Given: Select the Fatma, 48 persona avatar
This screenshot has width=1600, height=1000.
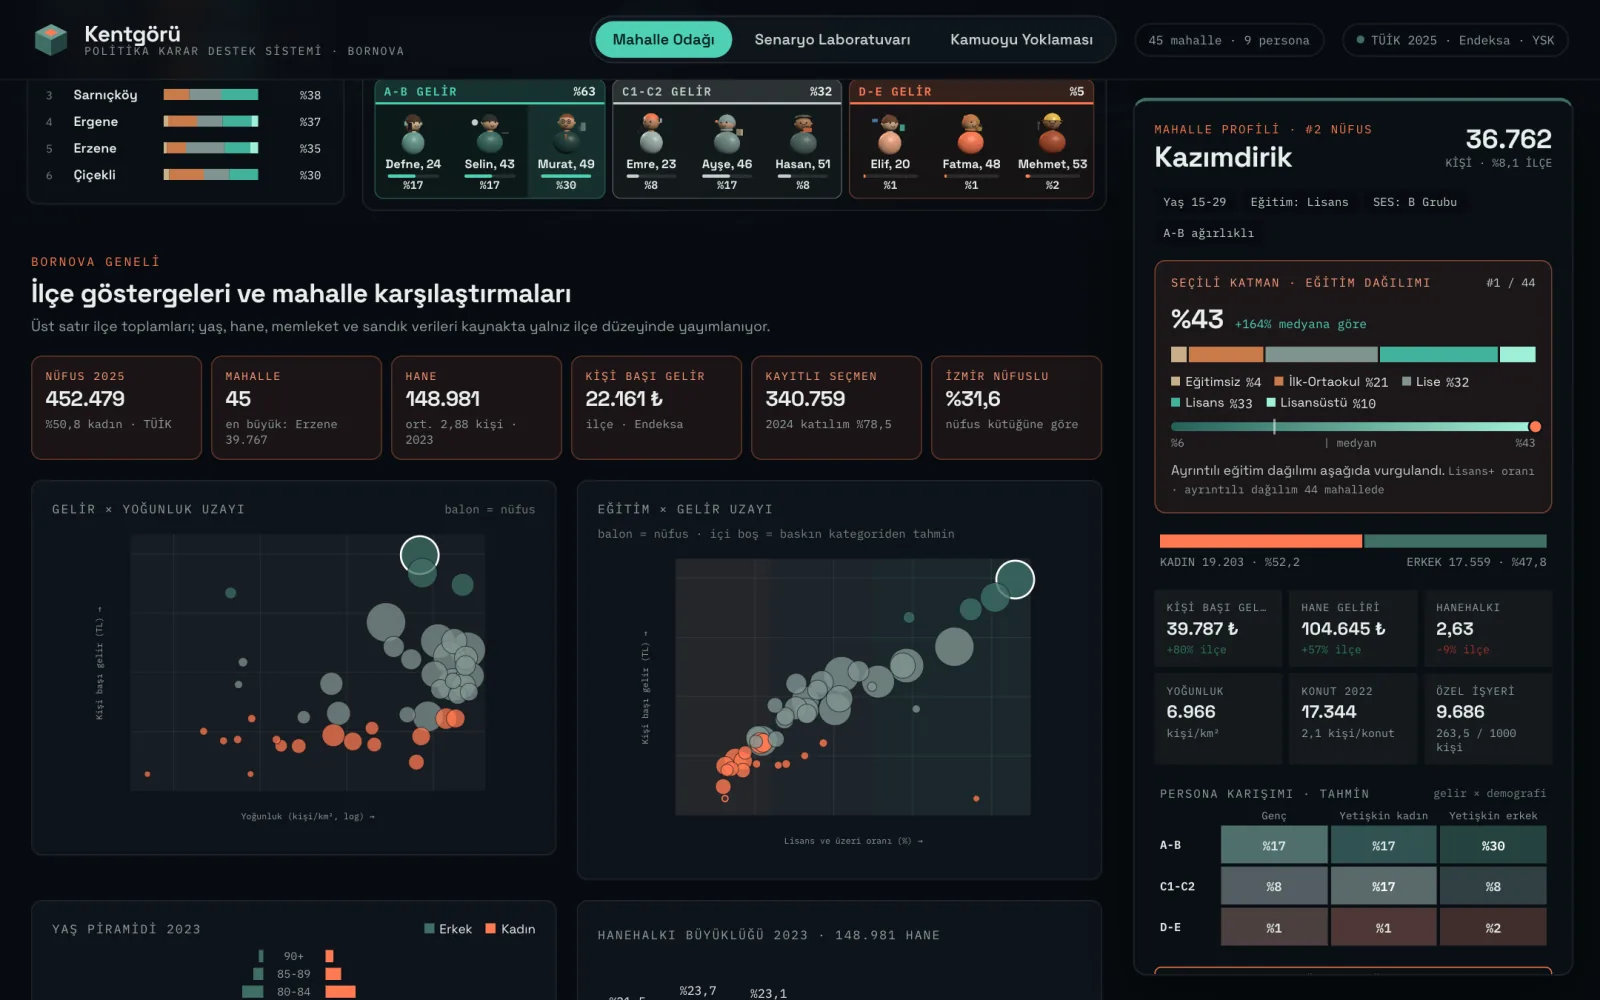Looking at the screenshot, I should point(971,133).
